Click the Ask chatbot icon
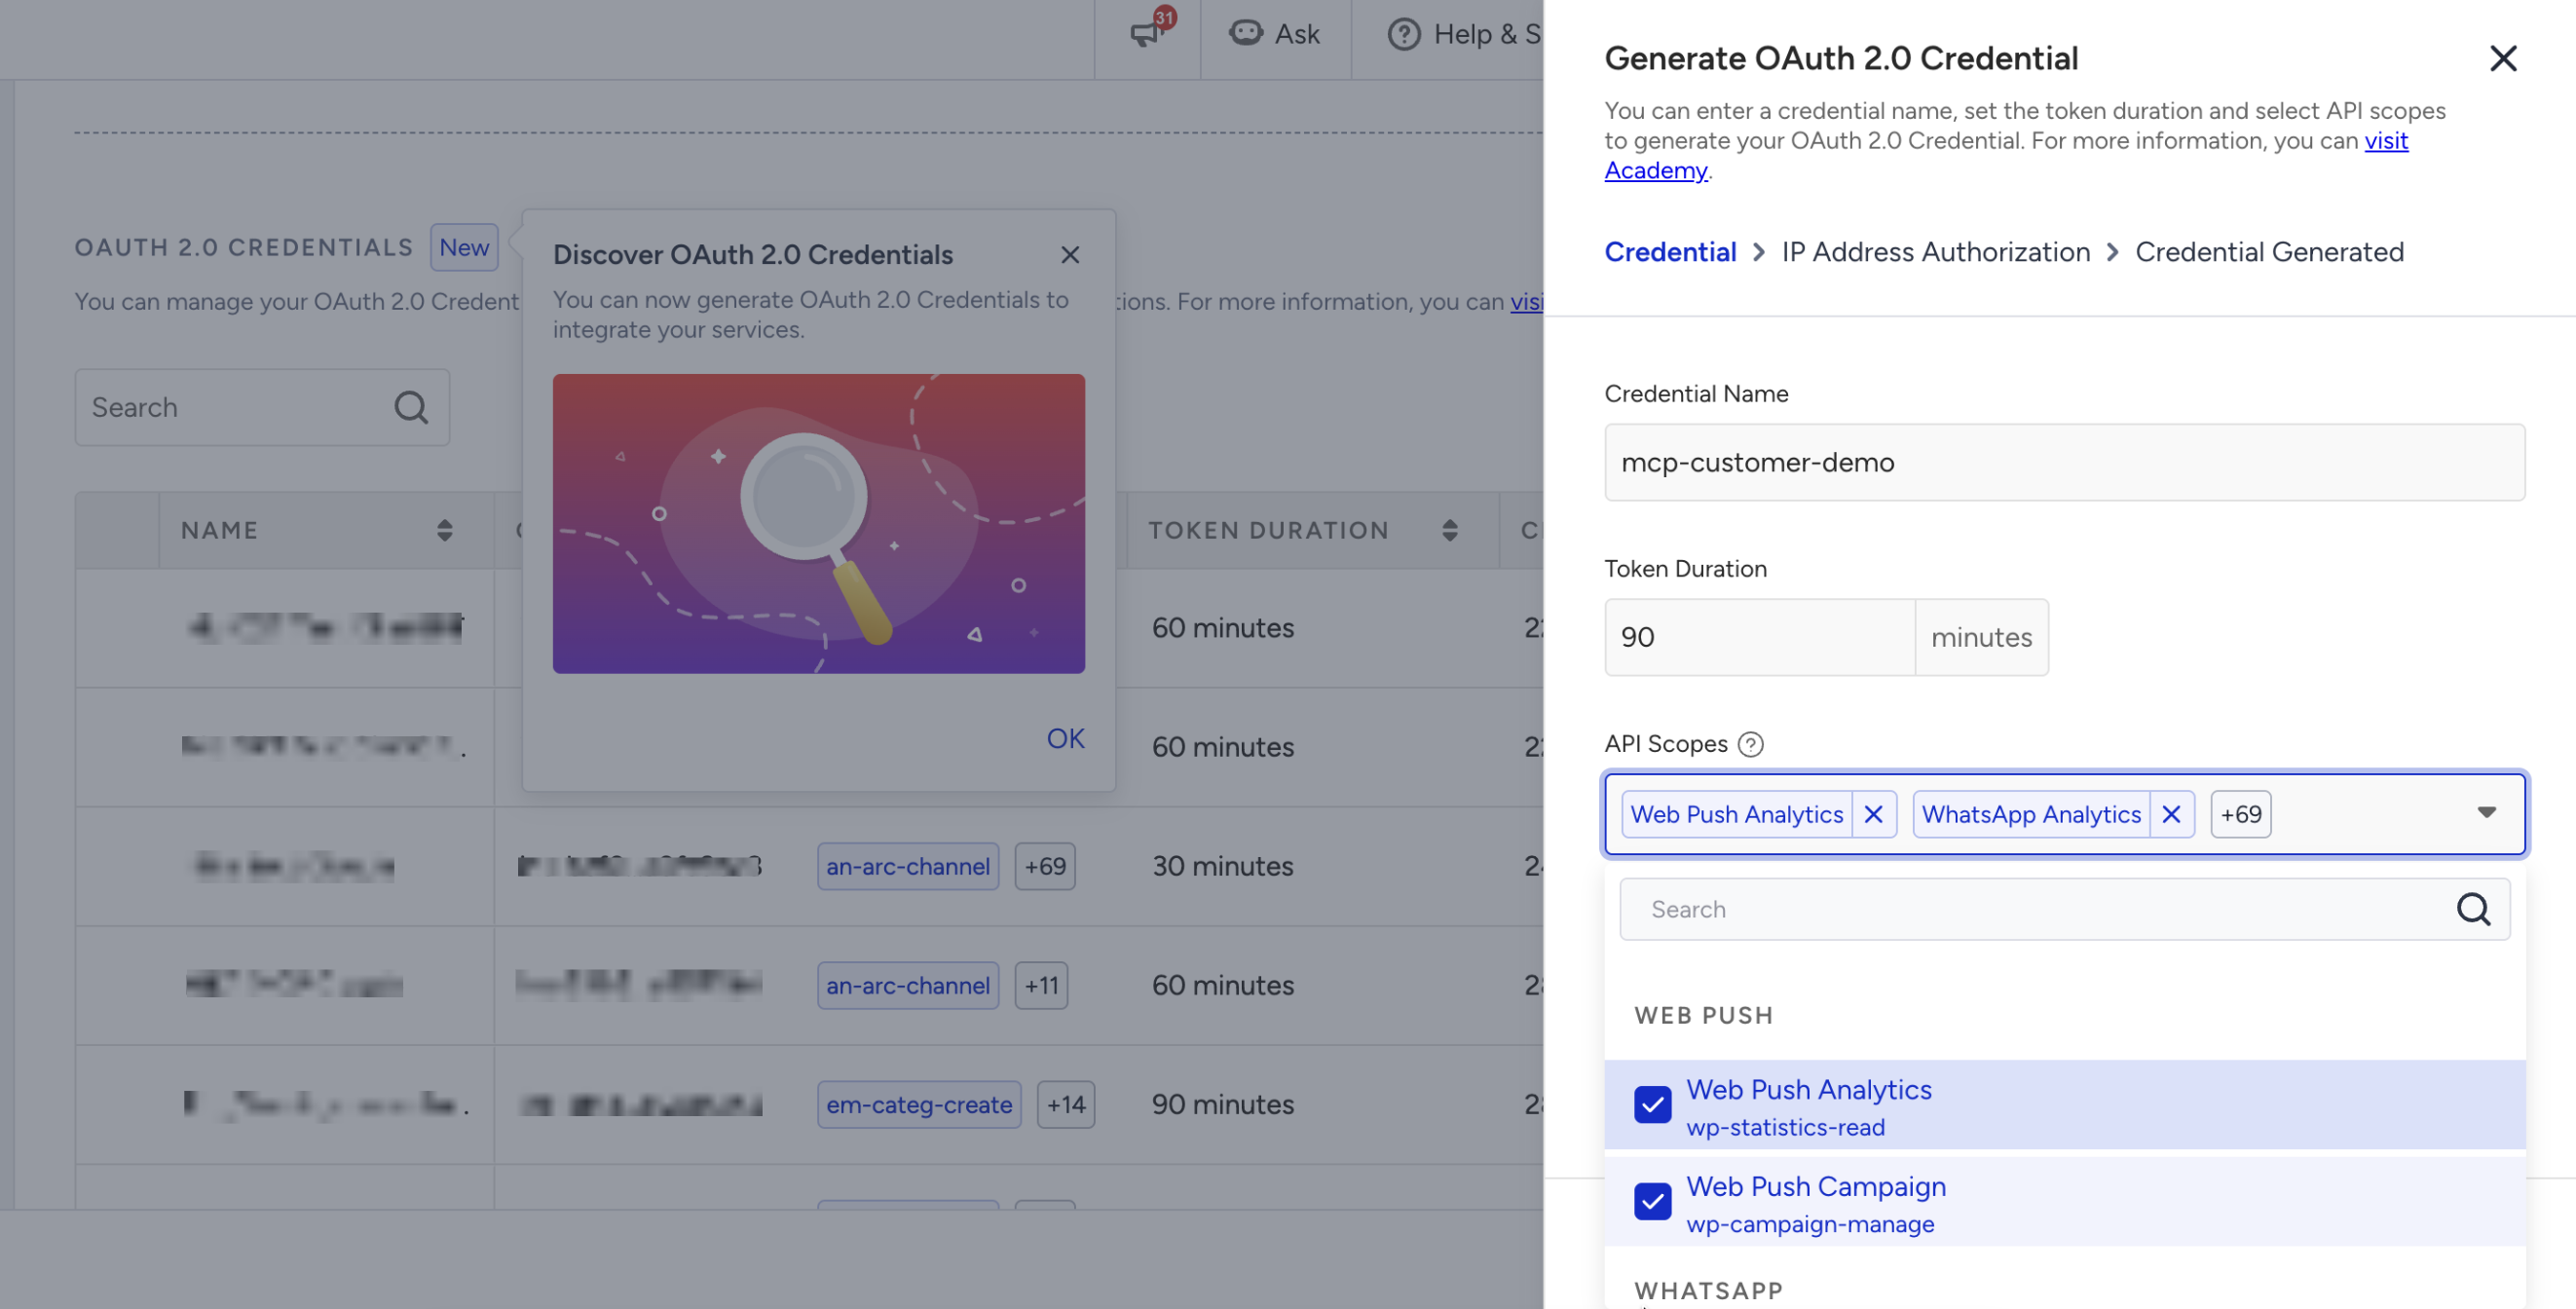2576x1309 pixels. (1245, 34)
